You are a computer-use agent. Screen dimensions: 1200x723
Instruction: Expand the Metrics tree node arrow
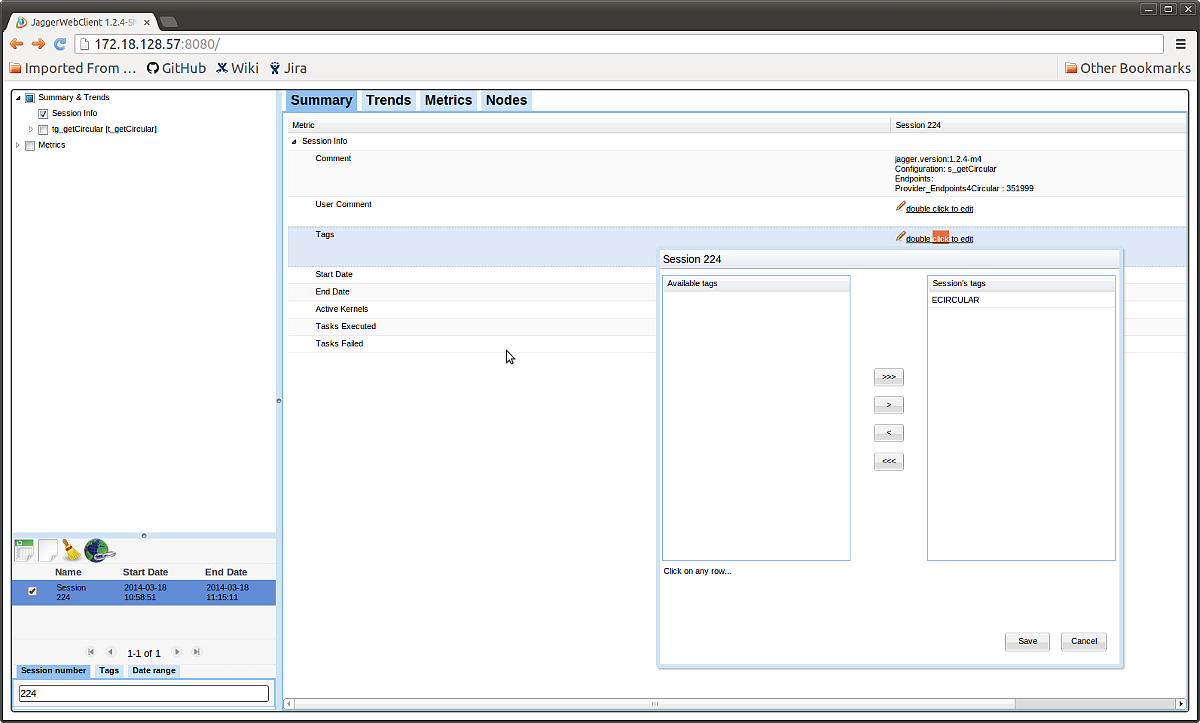coord(17,145)
